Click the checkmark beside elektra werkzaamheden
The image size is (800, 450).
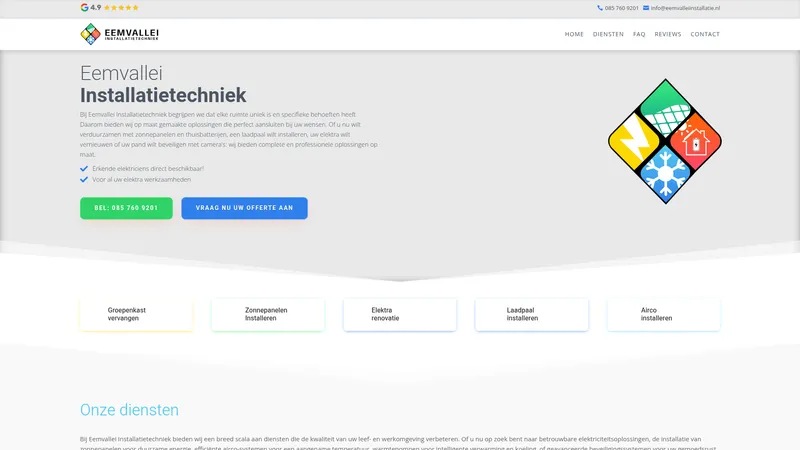click(x=84, y=180)
